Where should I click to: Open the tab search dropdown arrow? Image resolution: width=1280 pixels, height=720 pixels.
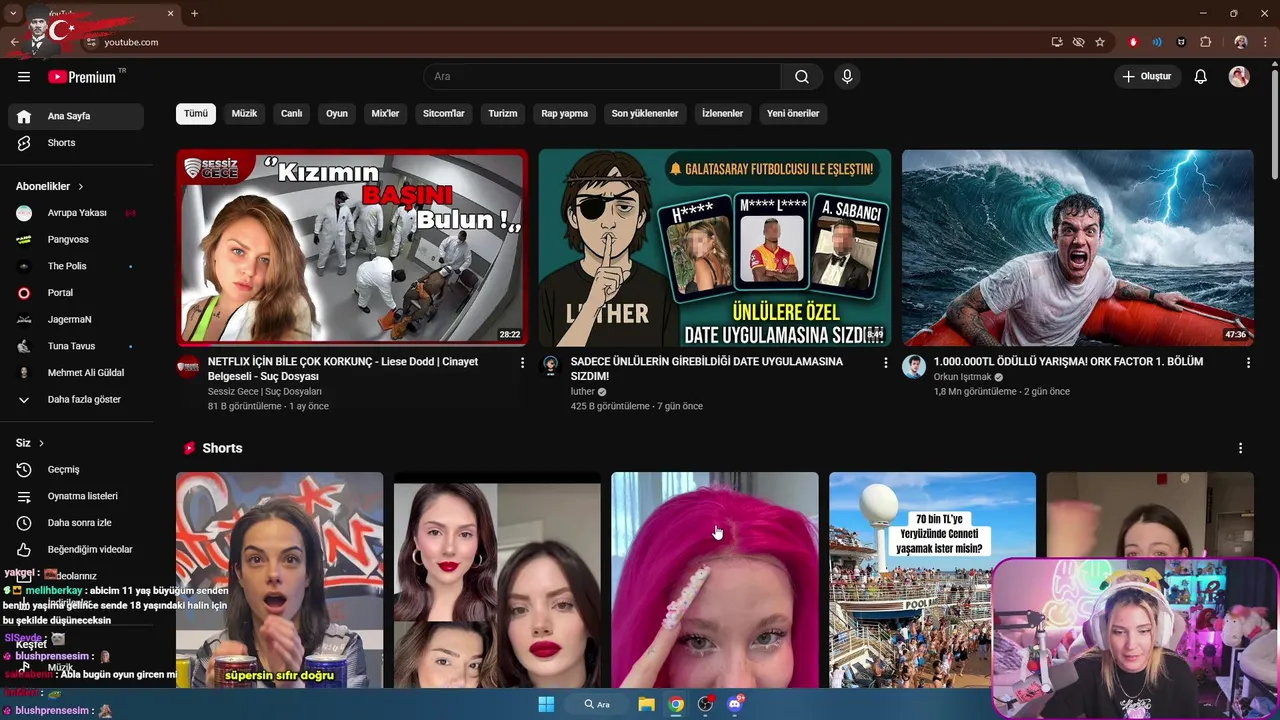[x=13, y=13]
